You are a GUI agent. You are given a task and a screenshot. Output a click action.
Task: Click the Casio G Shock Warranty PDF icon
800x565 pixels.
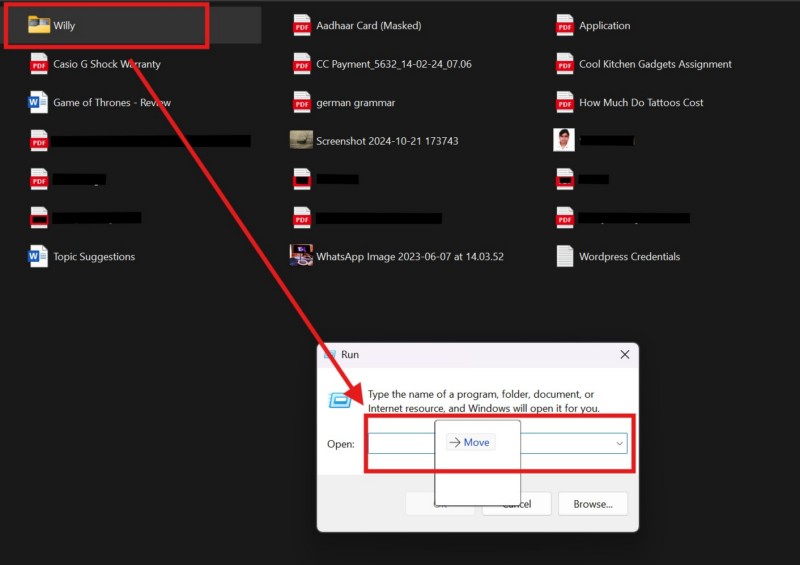click(x=39, y=64)
